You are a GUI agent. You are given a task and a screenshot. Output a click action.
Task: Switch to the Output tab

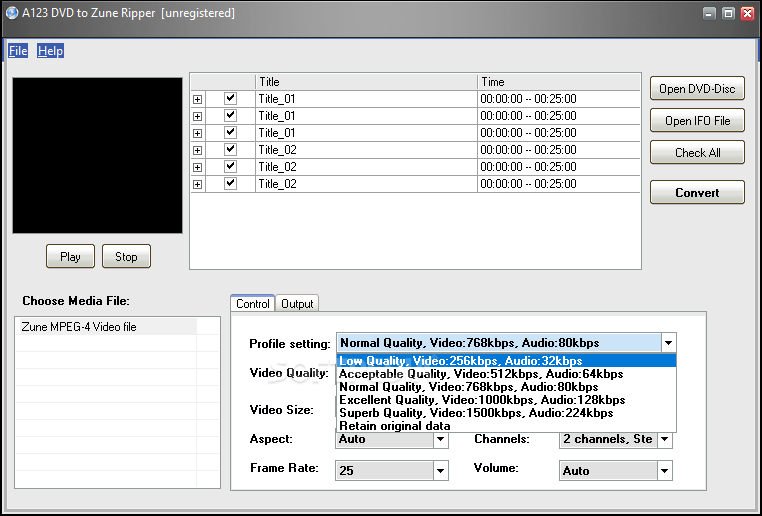pos(297,304)
